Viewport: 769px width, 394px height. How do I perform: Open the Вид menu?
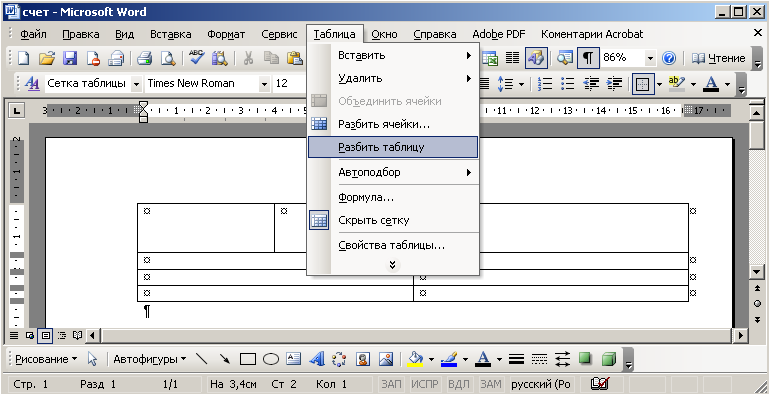pos(125,34)
